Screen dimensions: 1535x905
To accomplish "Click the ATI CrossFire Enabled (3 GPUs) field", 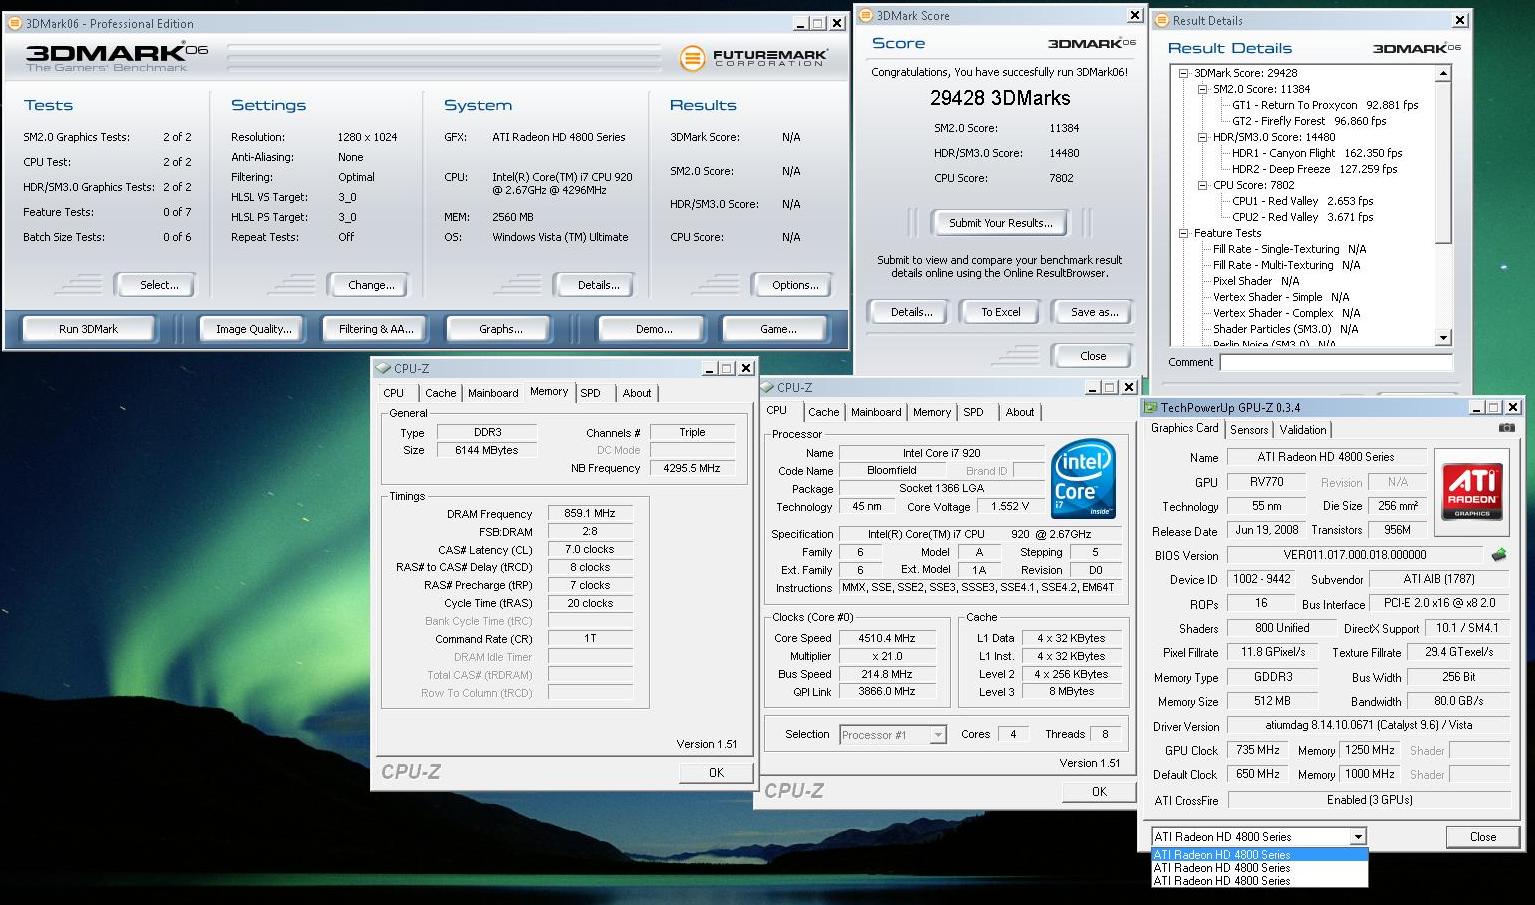I will [x=1369, y=800].
